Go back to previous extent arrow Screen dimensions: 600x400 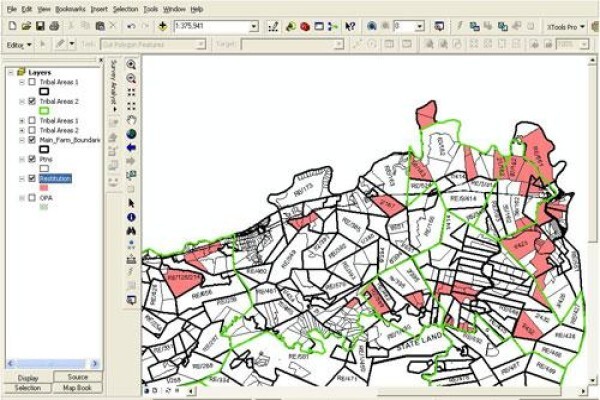pyautogui.click(x=131, y=147)
